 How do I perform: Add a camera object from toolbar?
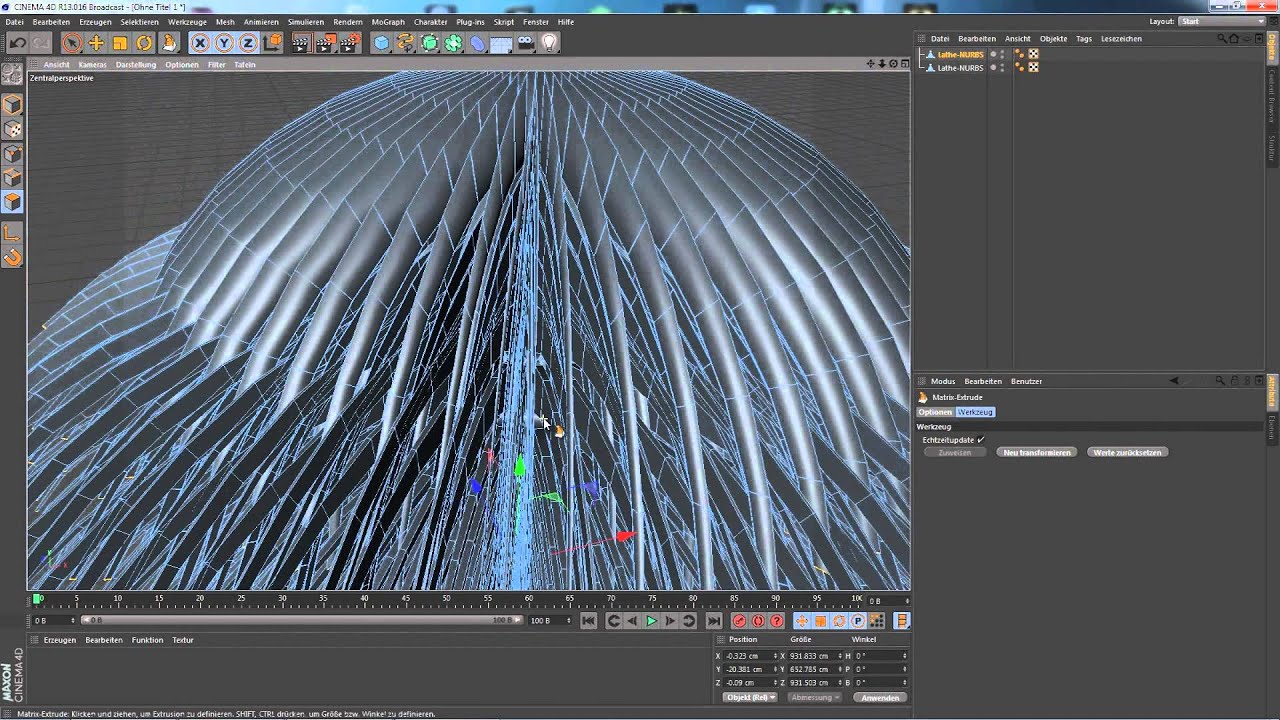(x=525, y=43)
